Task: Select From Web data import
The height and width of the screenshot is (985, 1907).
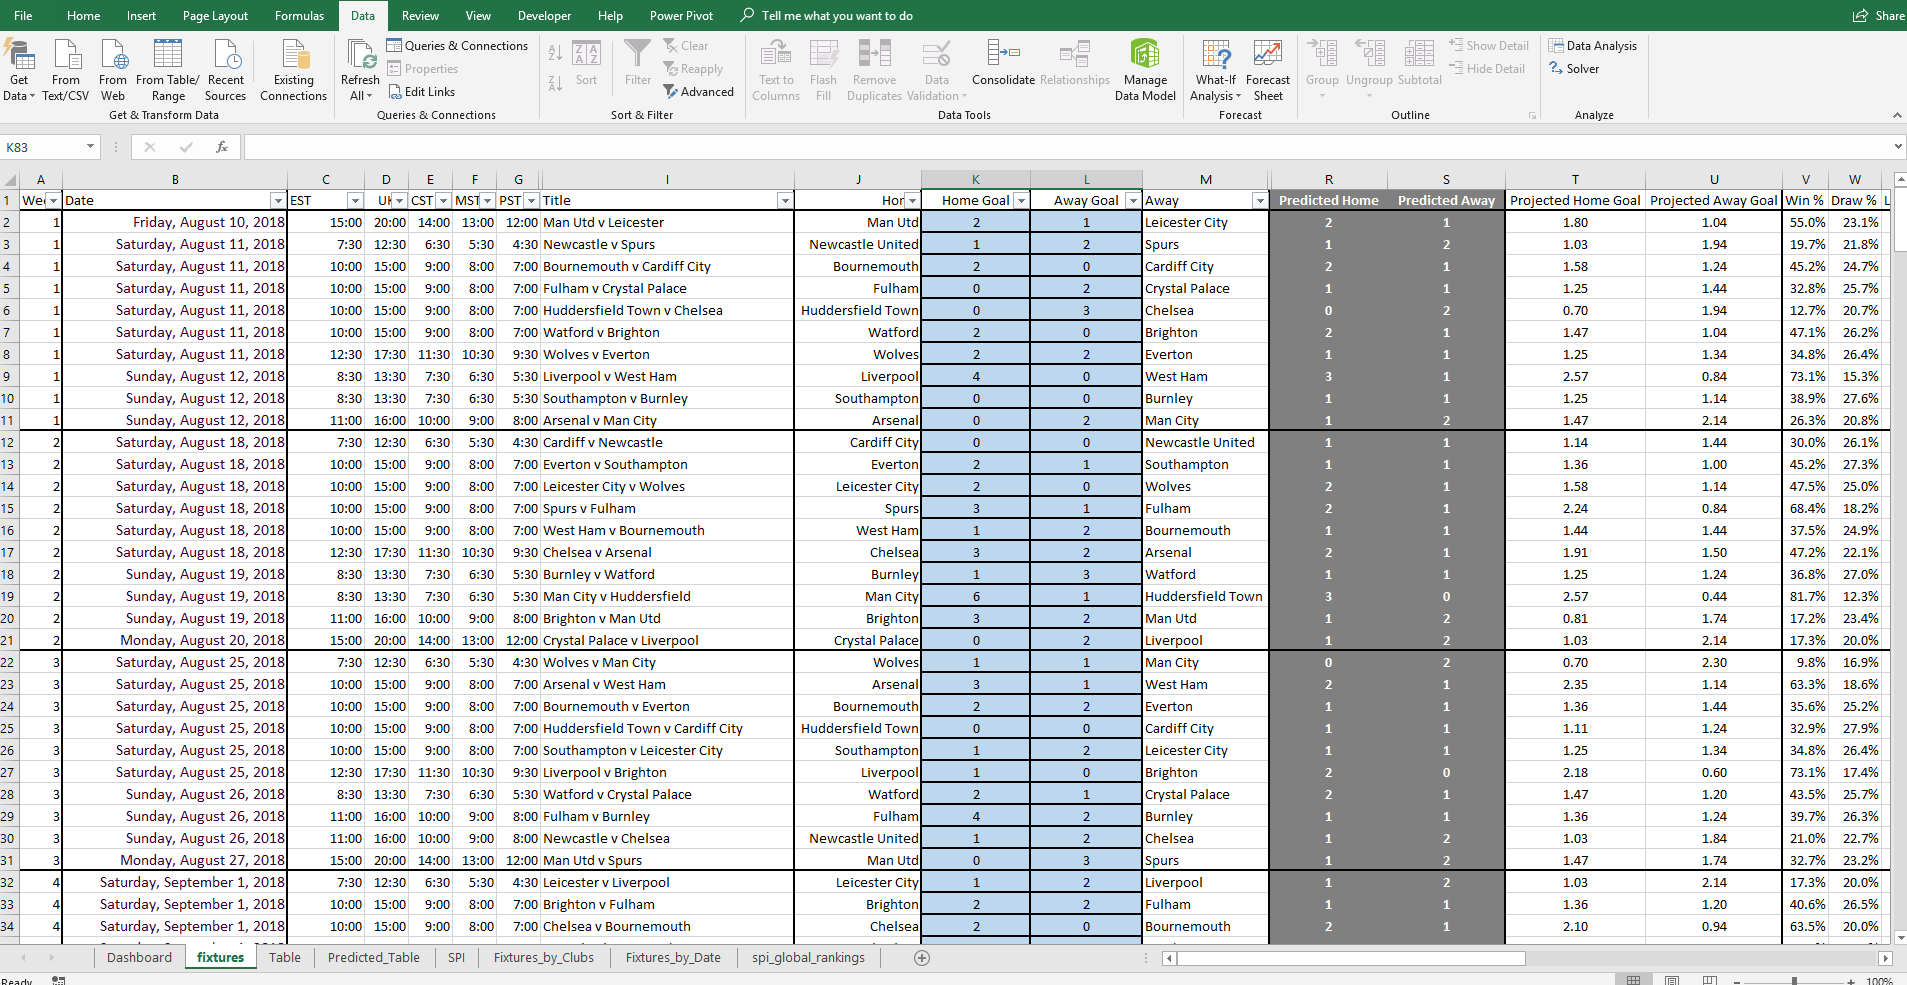Action: click(x=113, y=70)
